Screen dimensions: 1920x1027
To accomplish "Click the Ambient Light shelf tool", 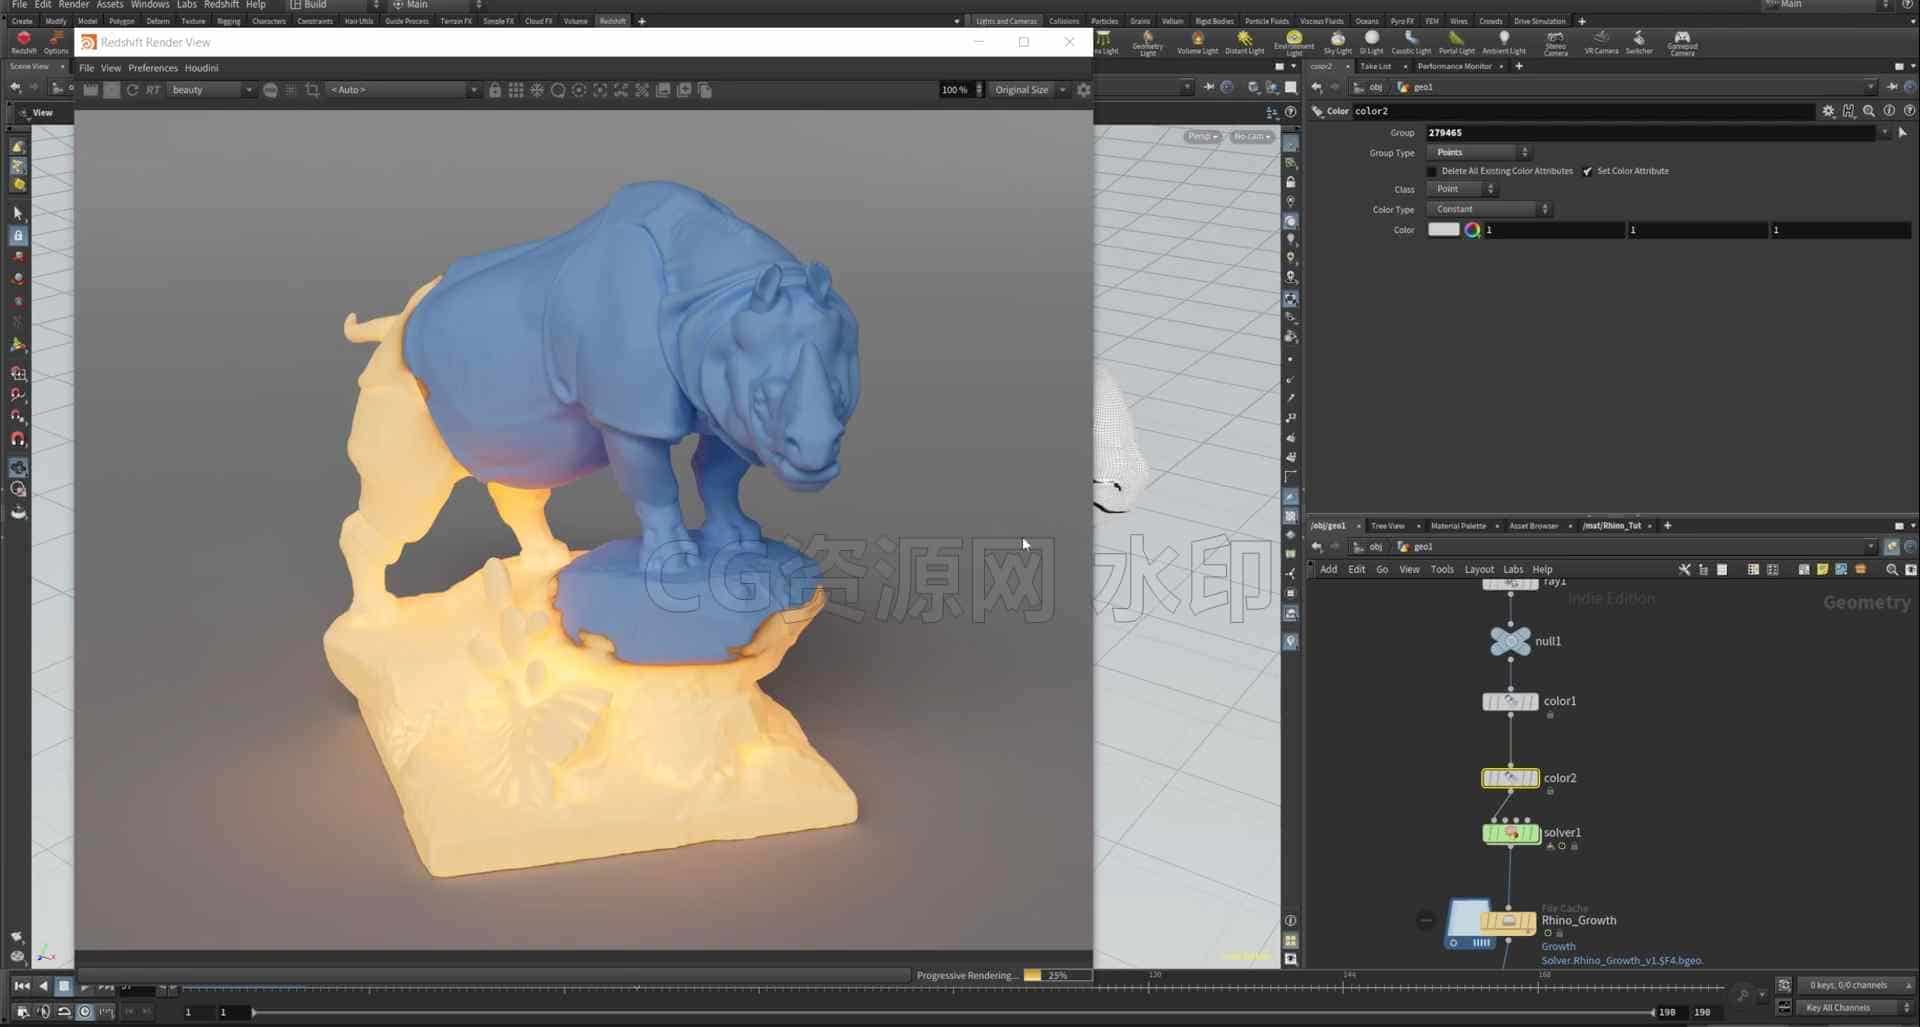I will click(1504, 42).
